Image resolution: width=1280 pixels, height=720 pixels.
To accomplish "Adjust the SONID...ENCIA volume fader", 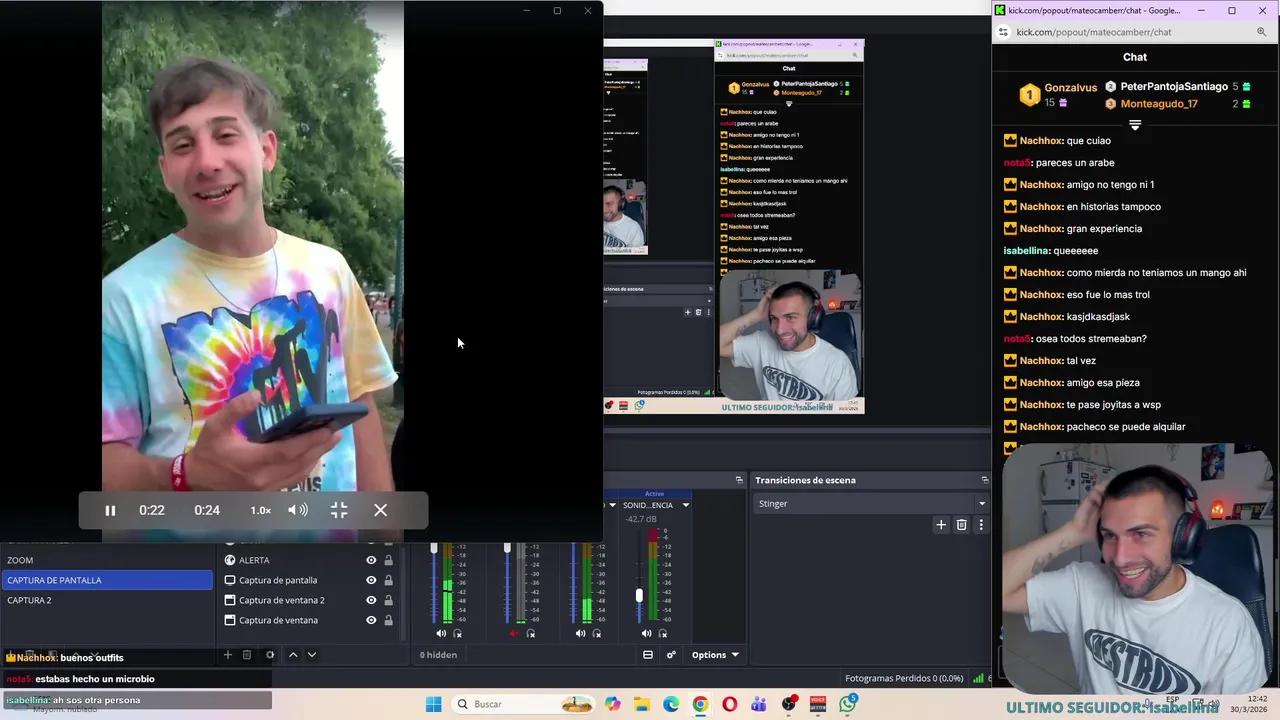I will (639, 595).
